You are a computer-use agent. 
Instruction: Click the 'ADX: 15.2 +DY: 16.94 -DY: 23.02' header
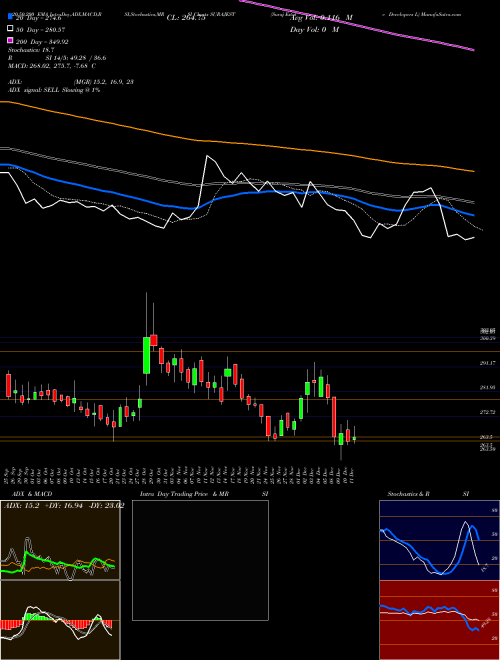(64, 506)
